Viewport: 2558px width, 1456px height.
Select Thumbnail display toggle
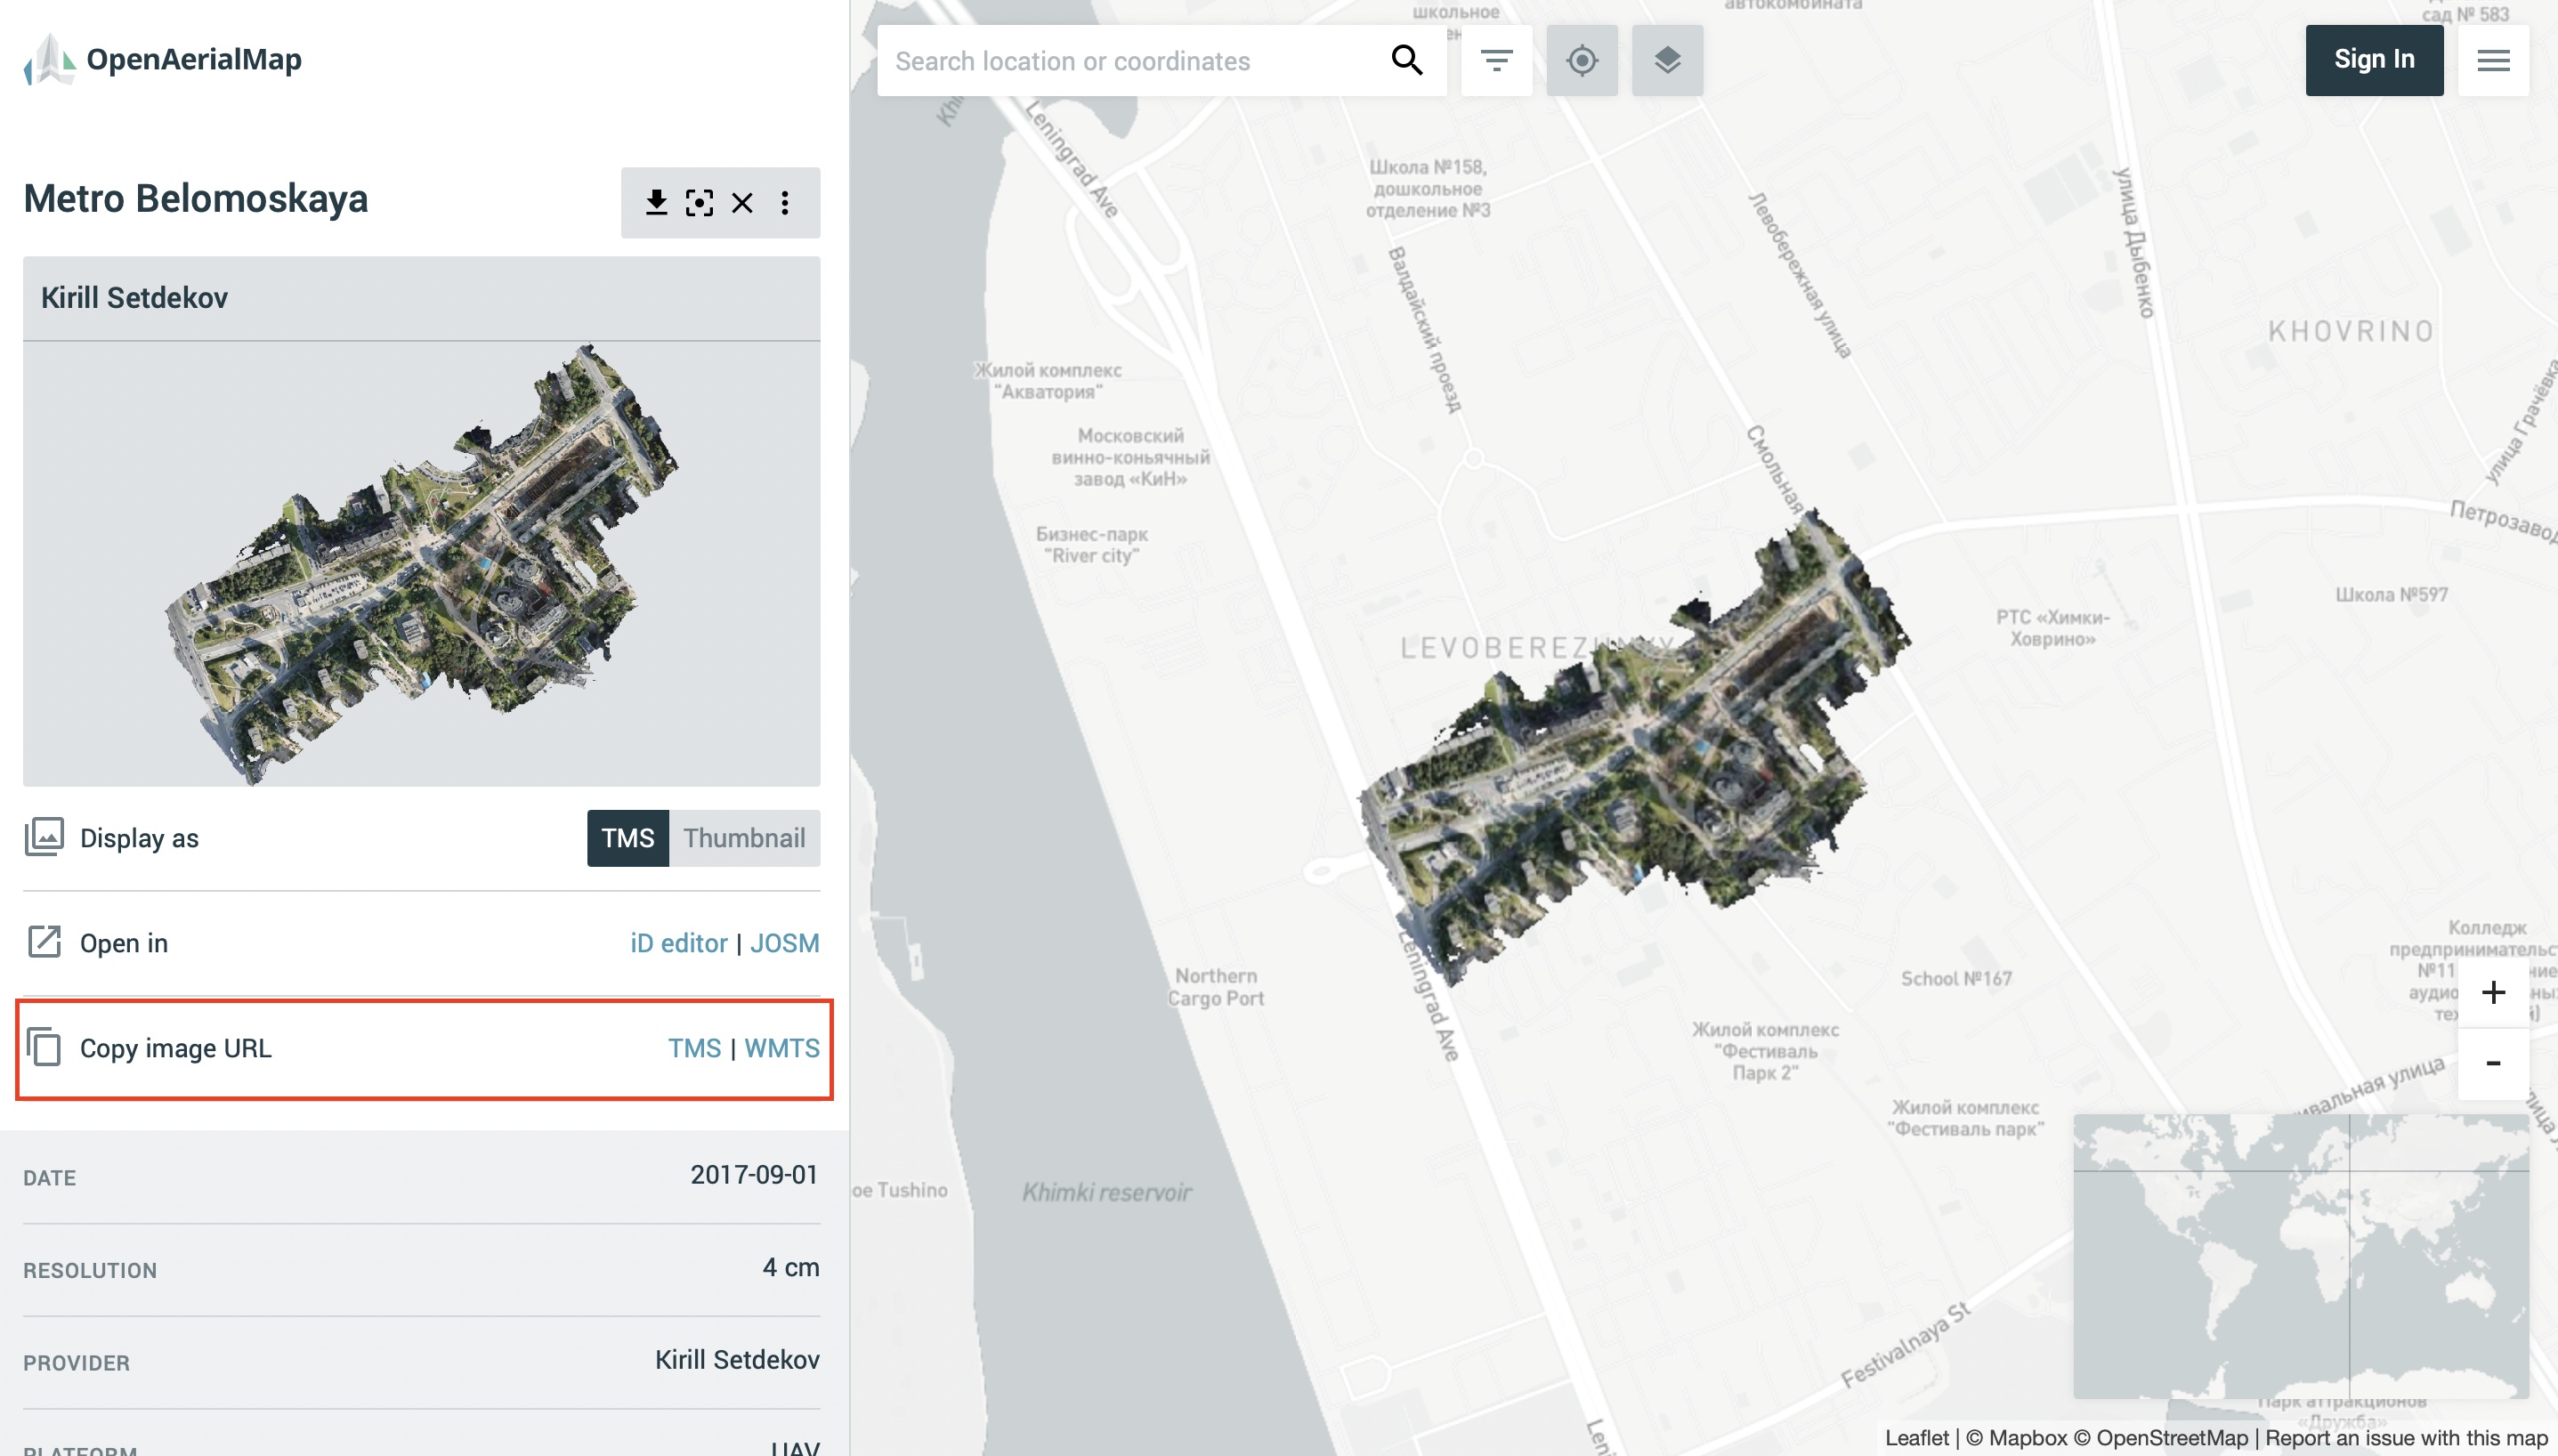[743, 837]
